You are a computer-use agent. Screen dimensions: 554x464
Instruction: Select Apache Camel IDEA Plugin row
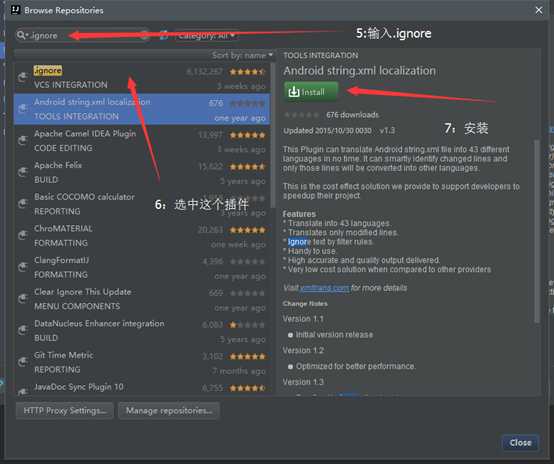point(142,141)
